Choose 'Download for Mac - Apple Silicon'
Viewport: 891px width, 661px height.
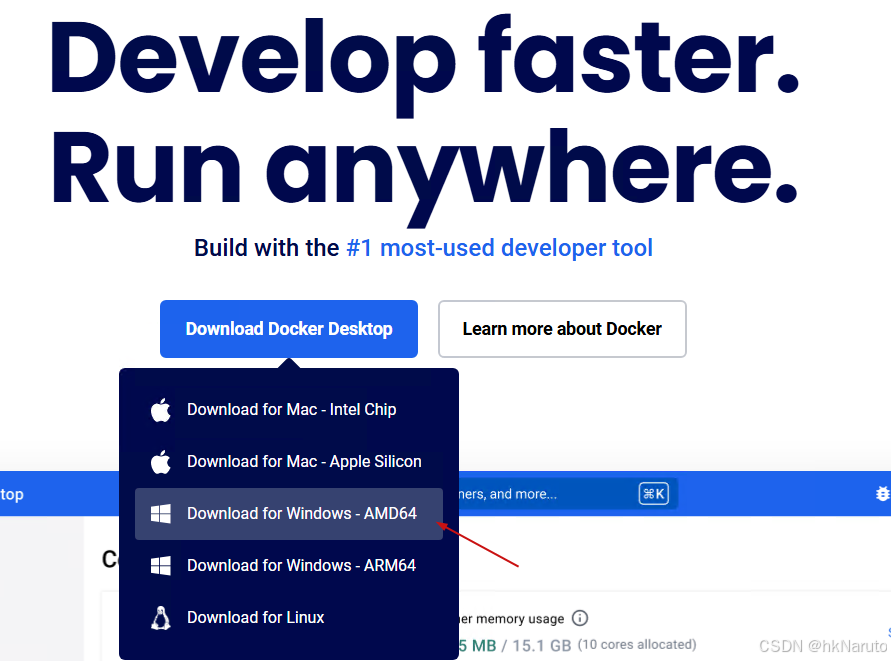304,461
